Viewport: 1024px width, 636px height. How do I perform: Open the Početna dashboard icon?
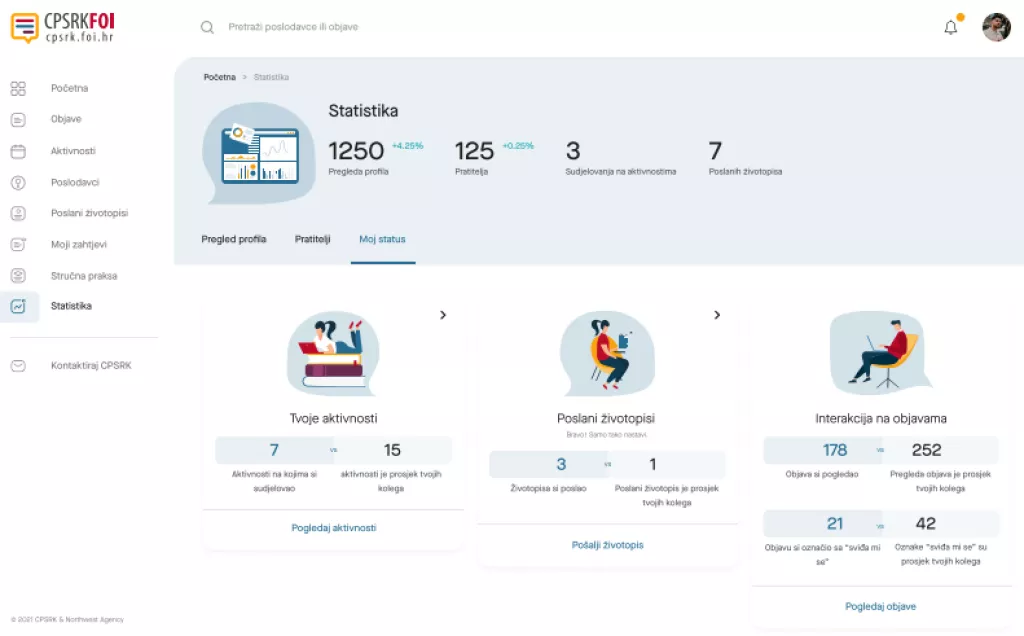pos(18,88)
